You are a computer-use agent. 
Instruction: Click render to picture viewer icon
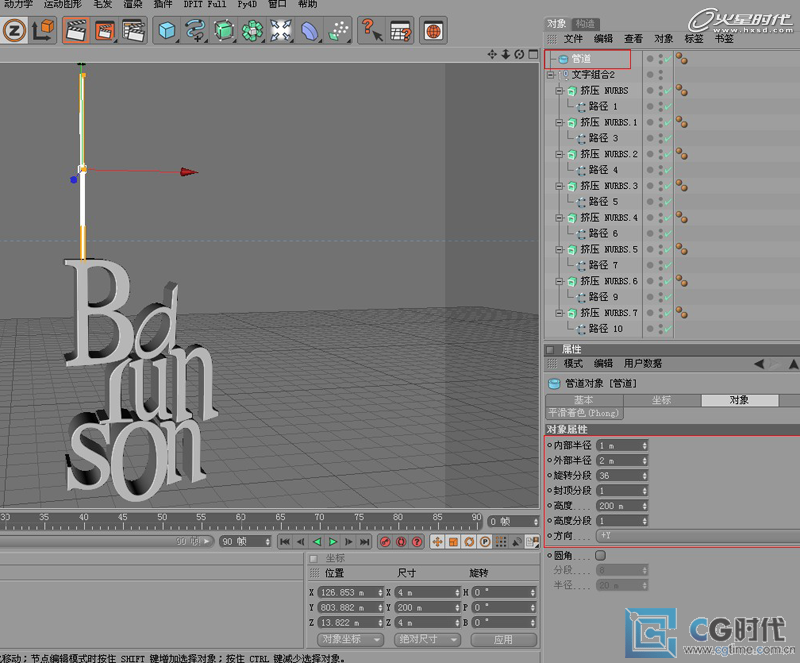pos(105,31)
